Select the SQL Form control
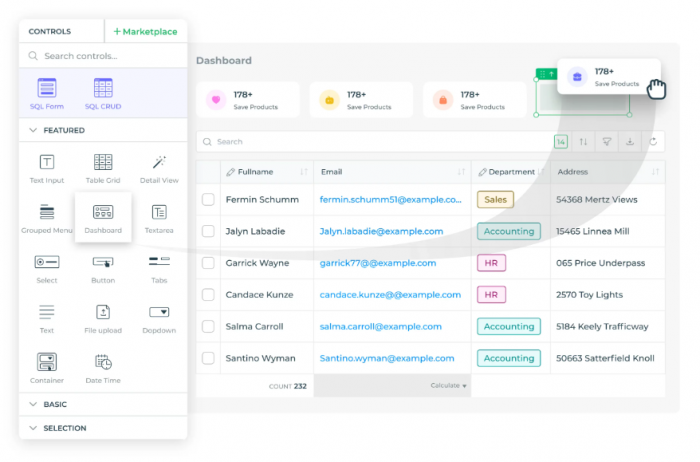700x462 pixels. [47, 94]
